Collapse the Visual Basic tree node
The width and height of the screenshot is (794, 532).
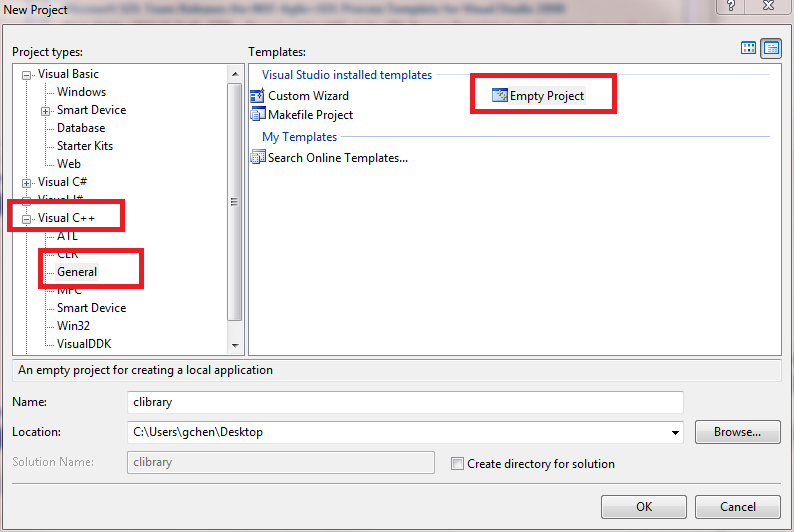[26, 75]
